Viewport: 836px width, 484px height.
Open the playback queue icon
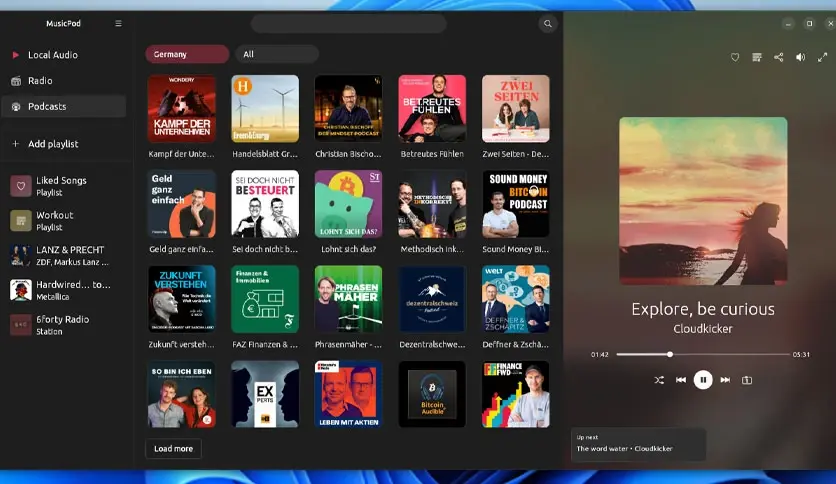tap(757, 57)
